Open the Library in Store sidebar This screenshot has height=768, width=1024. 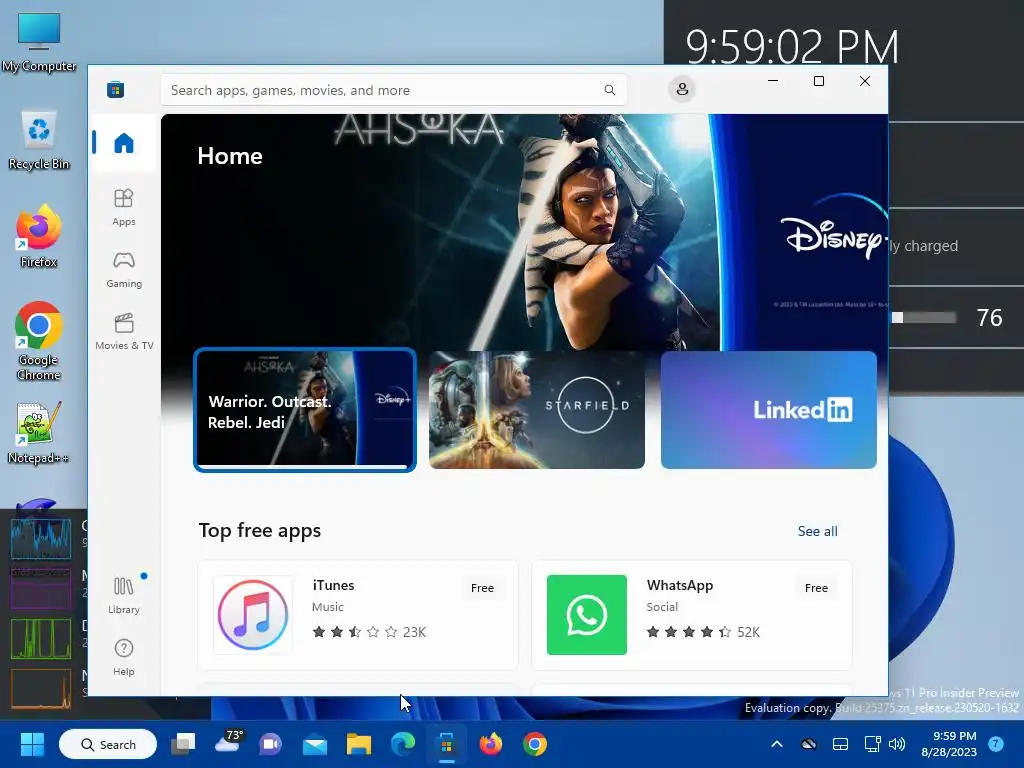[x=123, y=595]
